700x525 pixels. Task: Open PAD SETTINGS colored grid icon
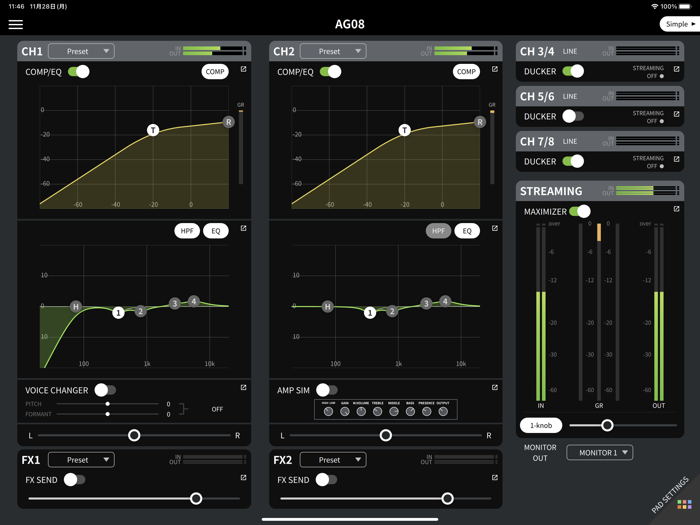point(684,504)
